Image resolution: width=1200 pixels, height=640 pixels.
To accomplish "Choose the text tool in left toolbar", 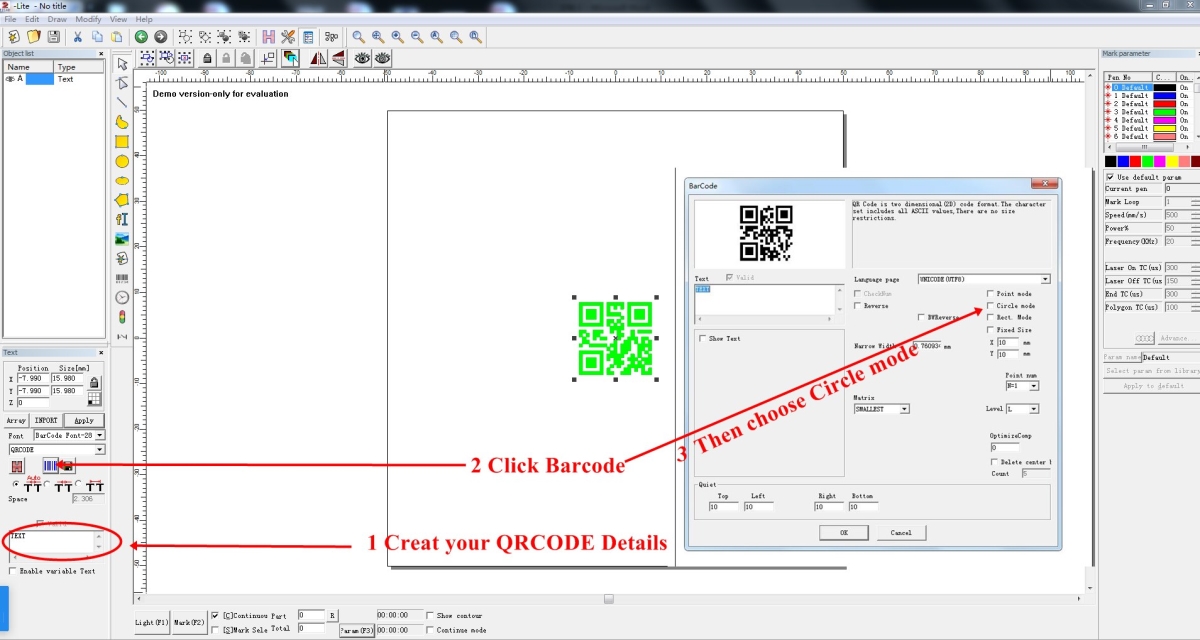I will [122, 219].
